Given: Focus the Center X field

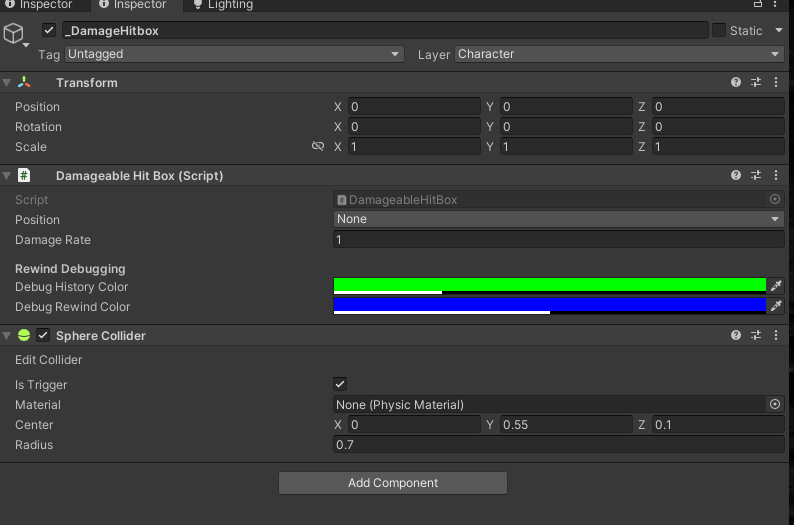Looking at the screenshot, I should 414,425.
